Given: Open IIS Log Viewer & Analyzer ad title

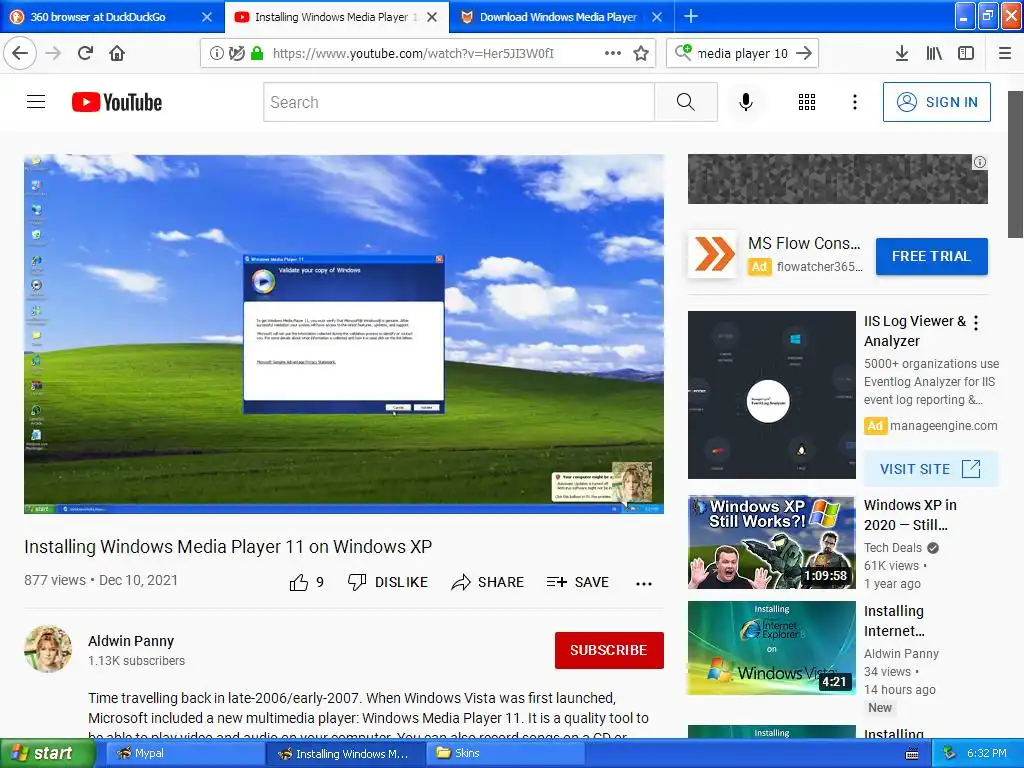Looking at the screenshot, I should (x=914, y=331).
